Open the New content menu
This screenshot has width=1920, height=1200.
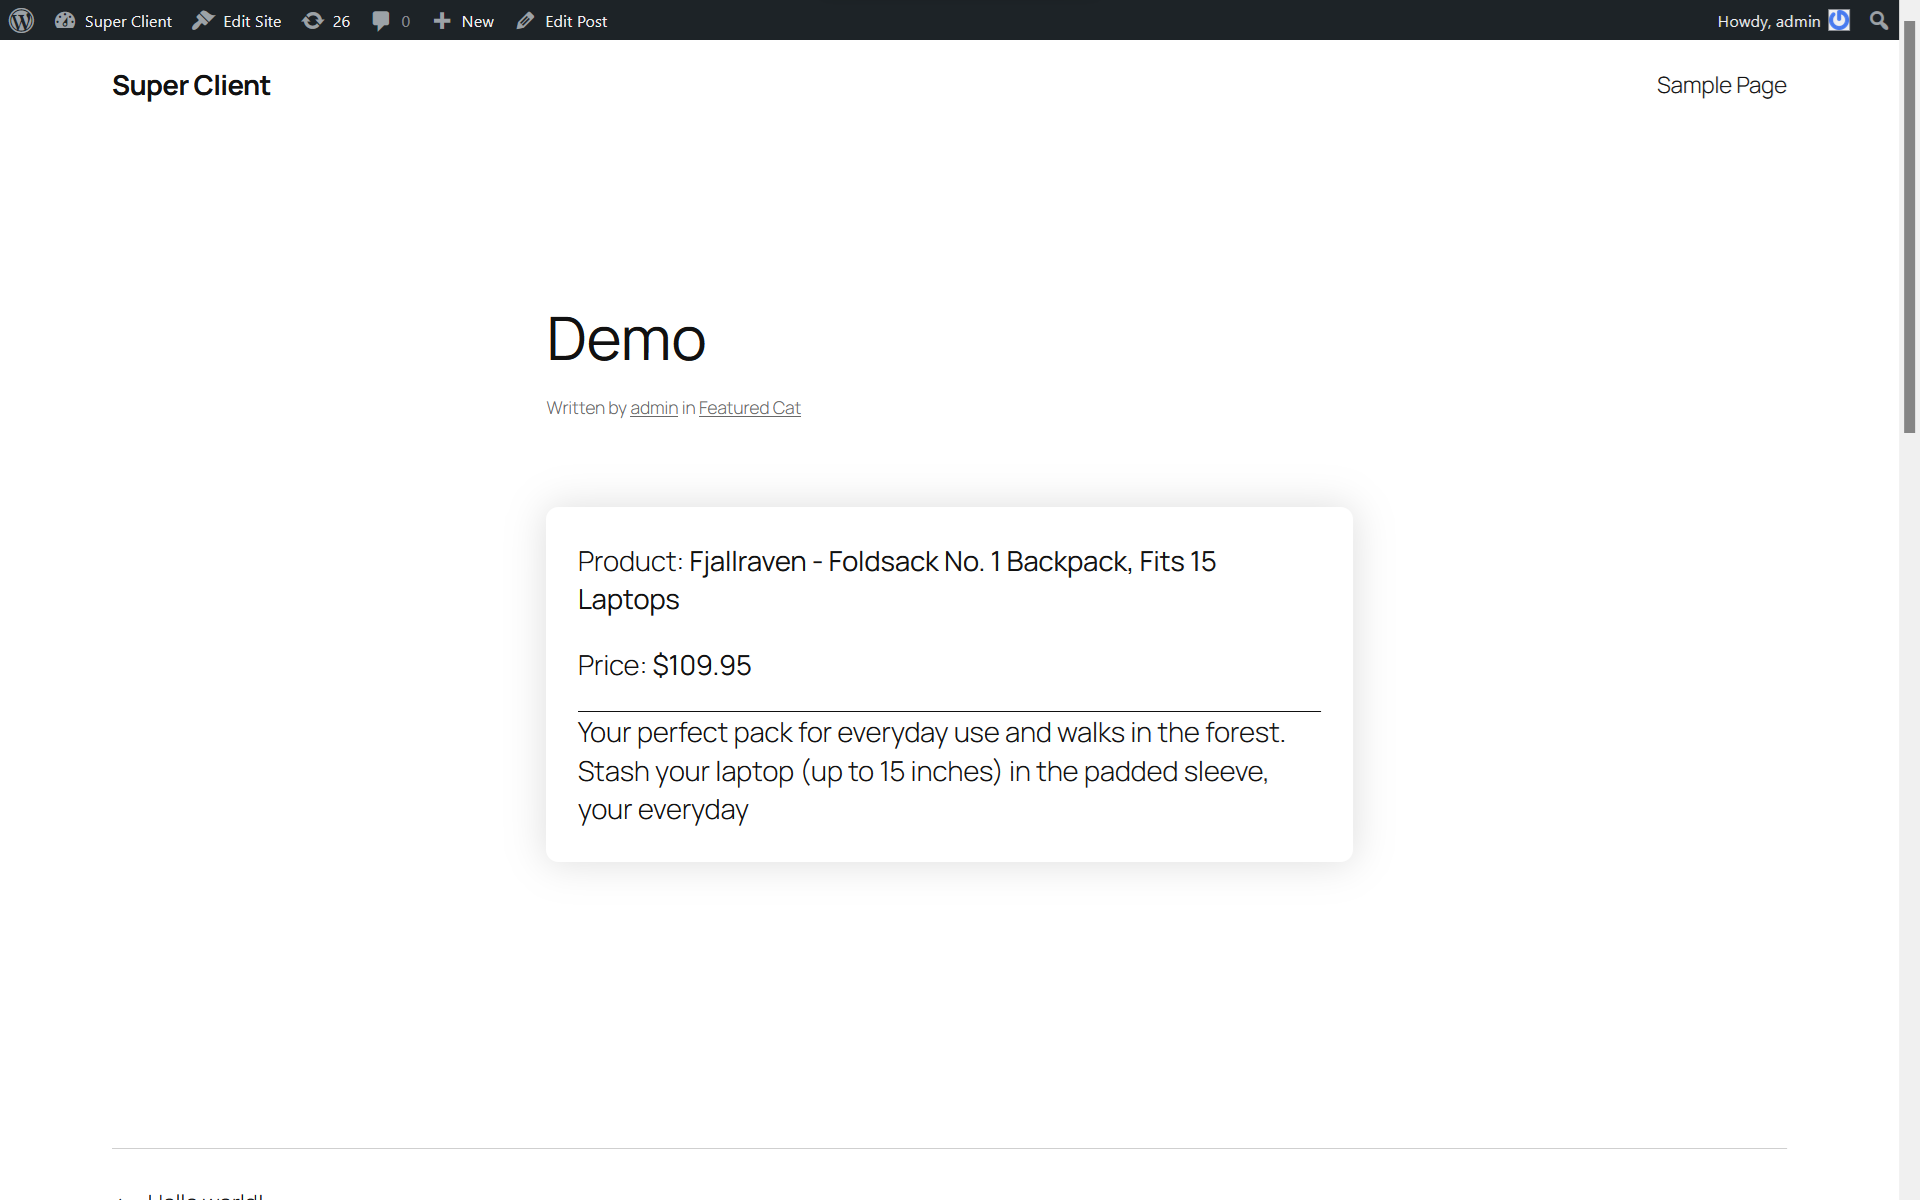[x=477, y=21]
